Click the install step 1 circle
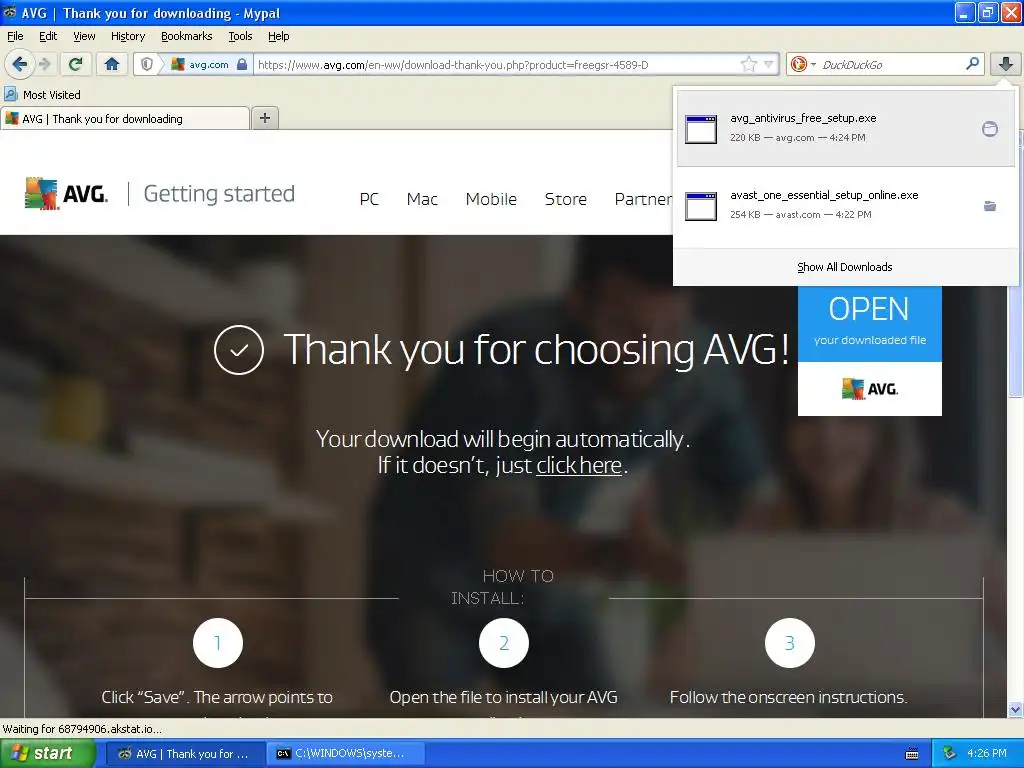Image resolution: width=1024 pixels, height=768 pixels. coord(217,643)
